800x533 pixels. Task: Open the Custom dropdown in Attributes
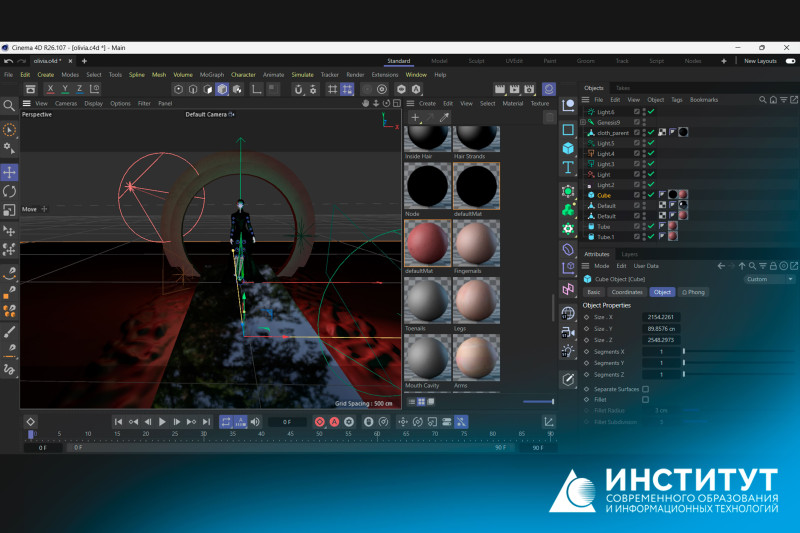(770, 279)
